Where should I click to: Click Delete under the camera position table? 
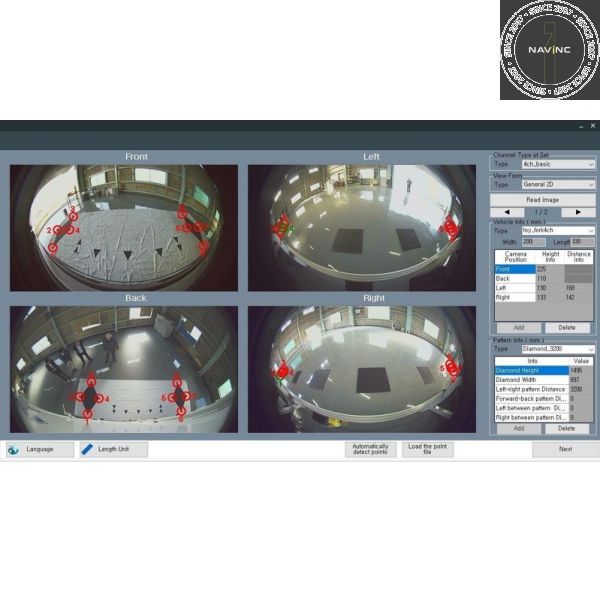point(567,327)
